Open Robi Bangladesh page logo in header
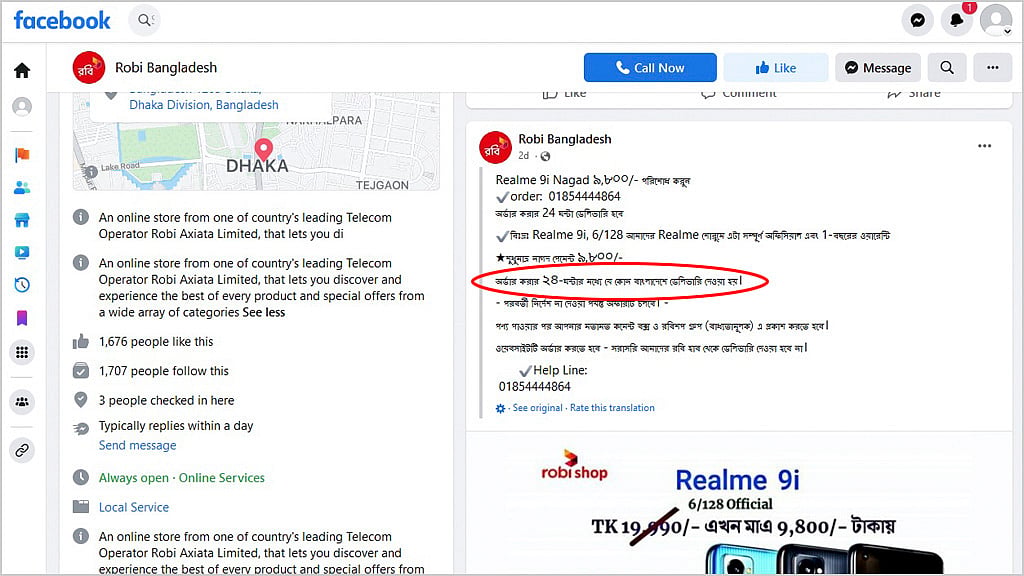 [89, 67]
